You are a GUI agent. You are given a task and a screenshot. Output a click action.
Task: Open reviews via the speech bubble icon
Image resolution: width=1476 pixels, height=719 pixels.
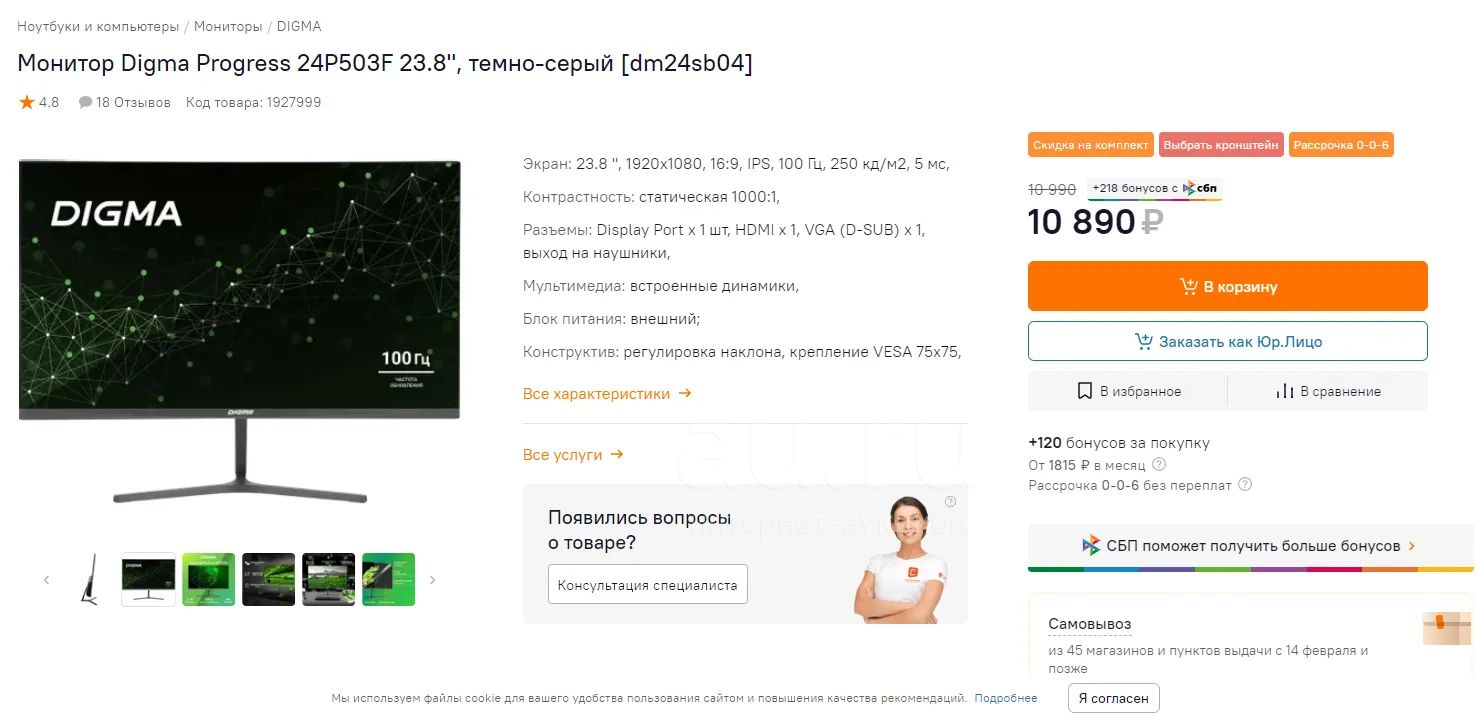(85, 102)
